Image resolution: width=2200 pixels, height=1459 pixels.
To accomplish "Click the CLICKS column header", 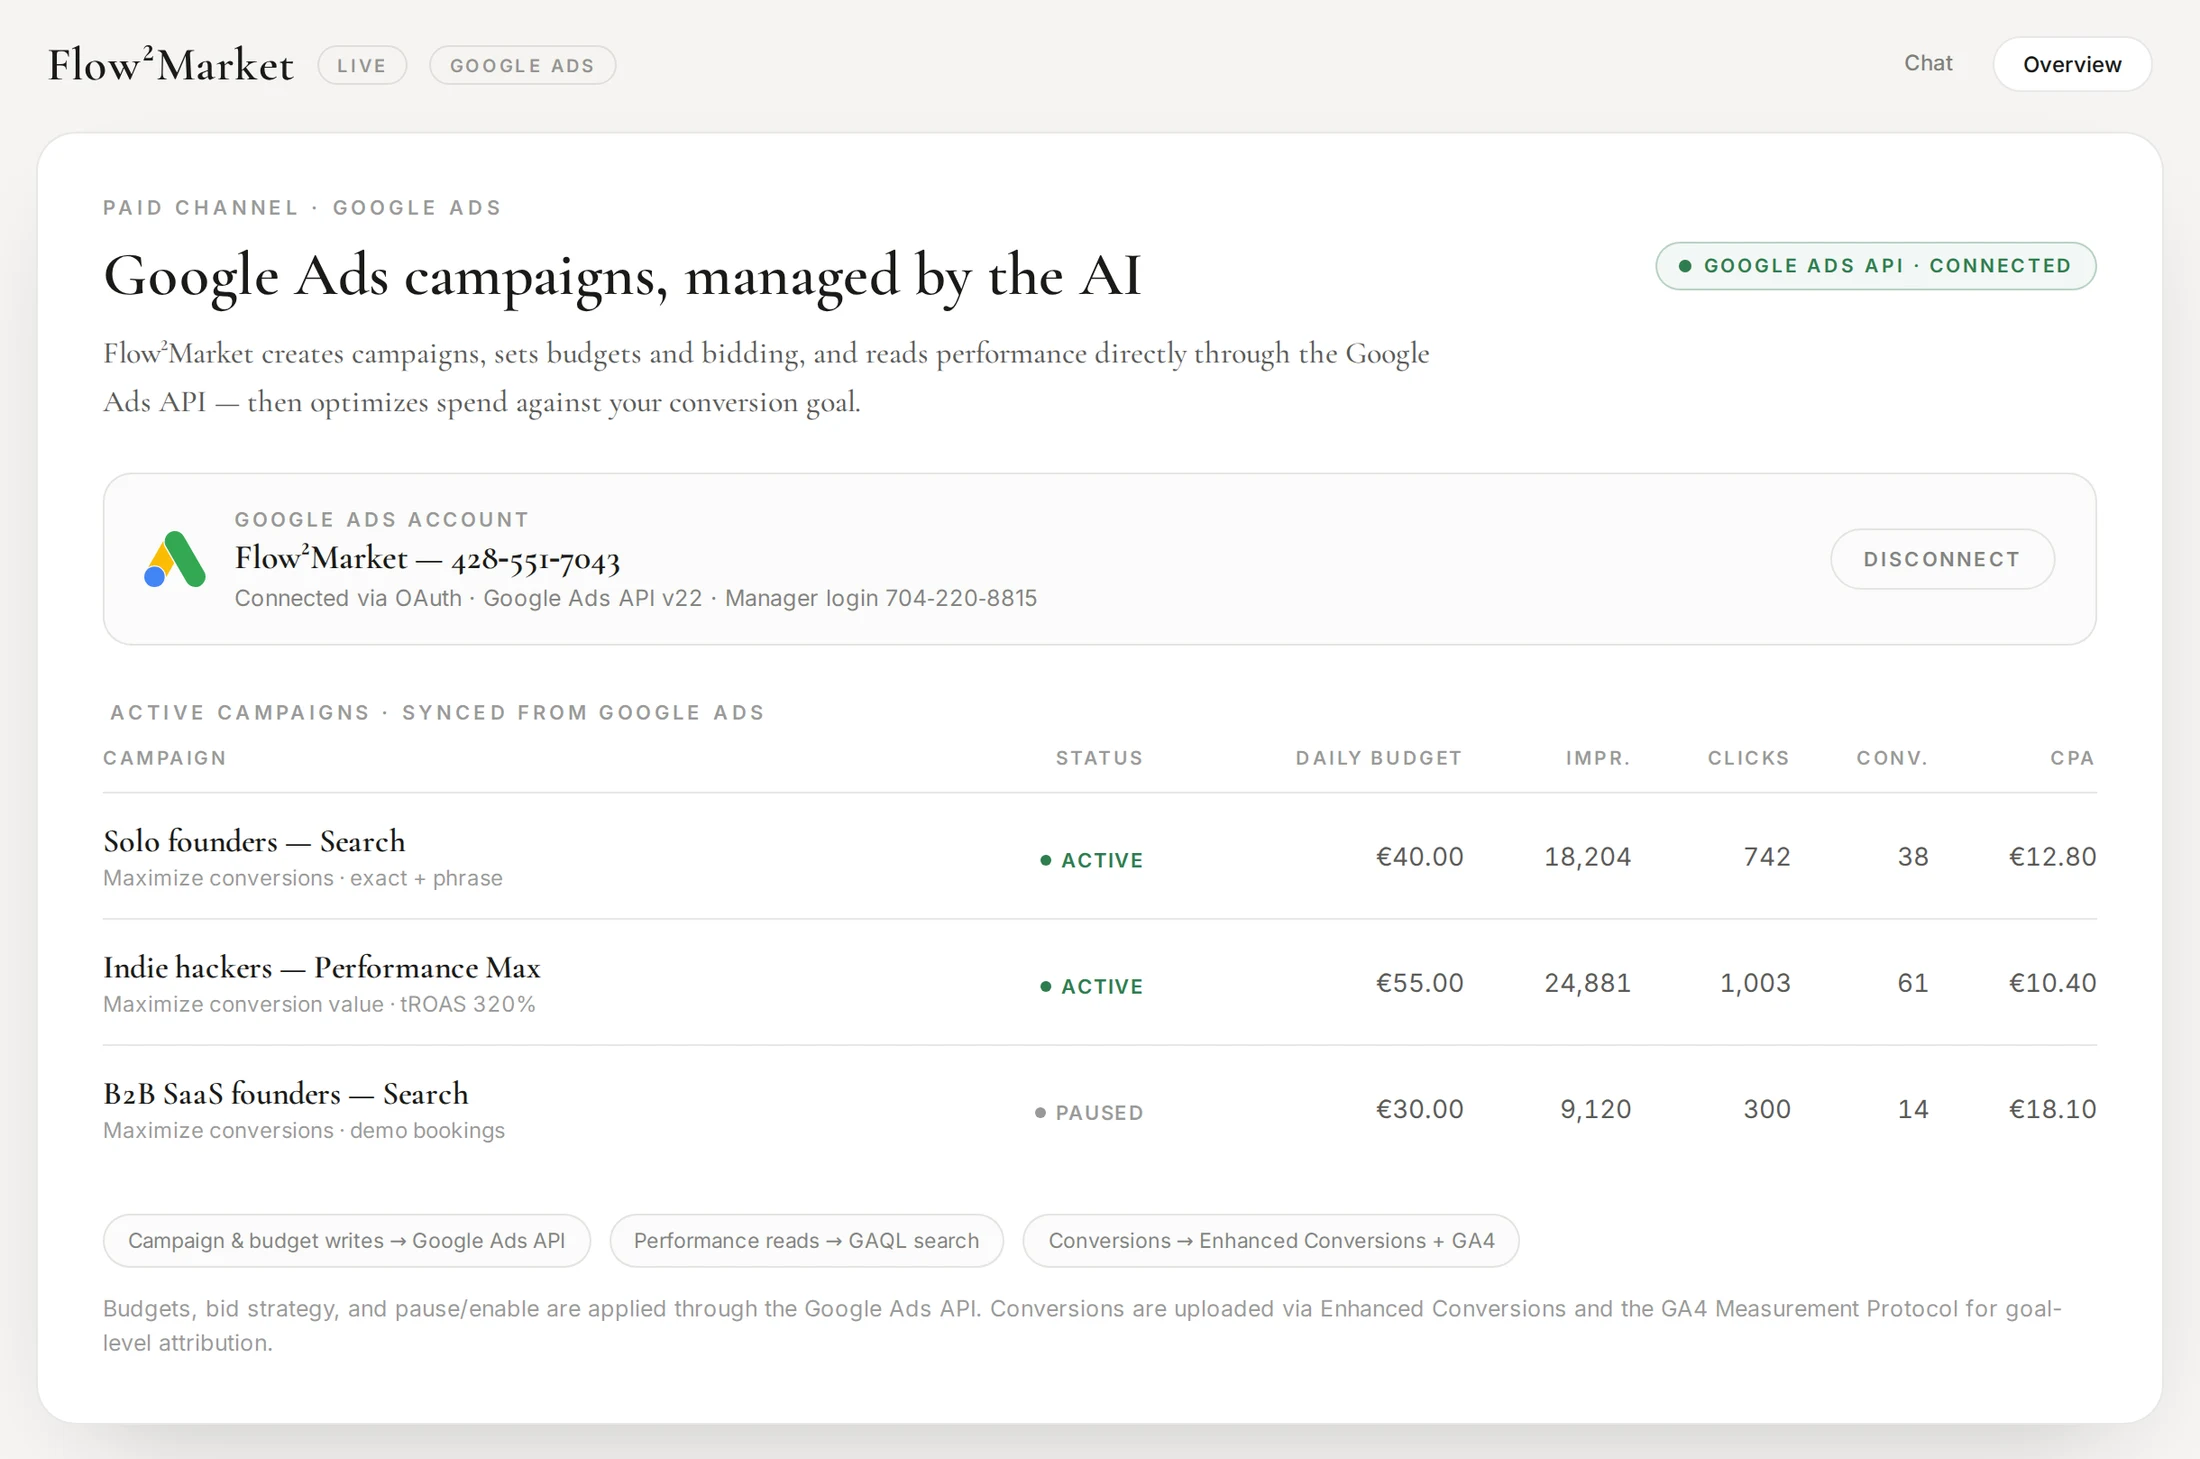I will [x=1748, y=758].
